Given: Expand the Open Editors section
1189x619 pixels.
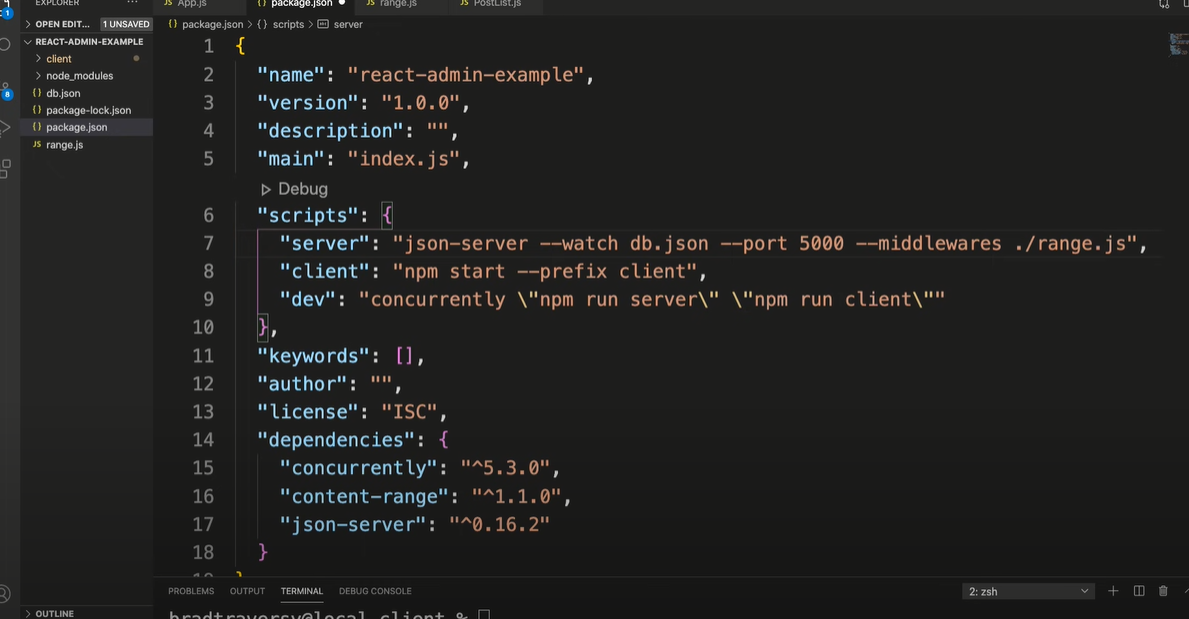Looking at the screenshot, I should [x=61, y=24].
